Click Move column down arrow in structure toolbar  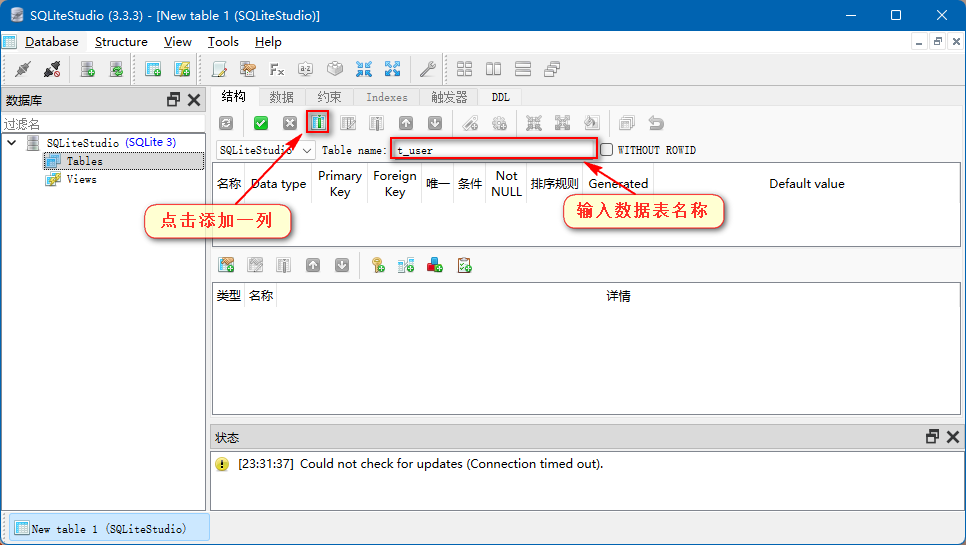point(434,123)
